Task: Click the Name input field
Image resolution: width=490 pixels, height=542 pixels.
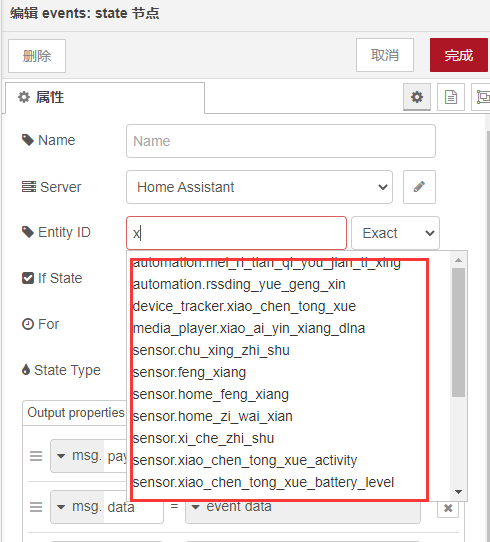Action: [x=281, y=141]
